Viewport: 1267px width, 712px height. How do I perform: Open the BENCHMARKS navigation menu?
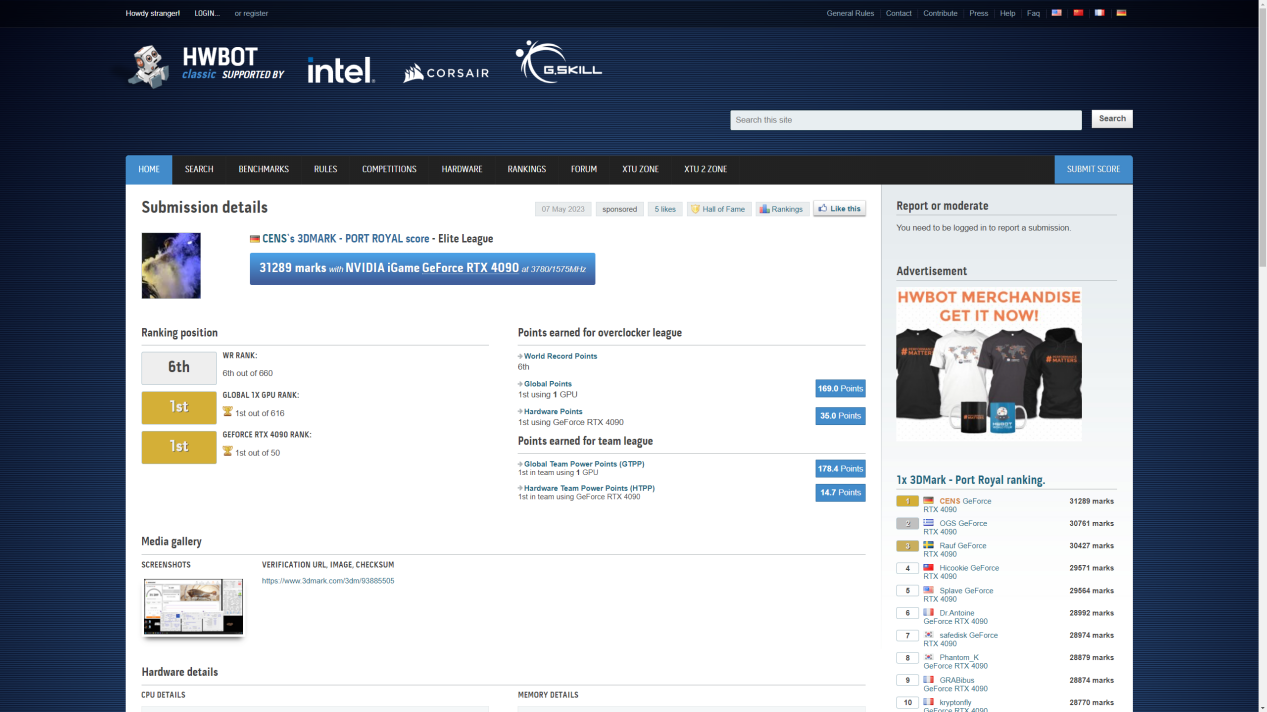pyautogui.click(x=263, y=169)
